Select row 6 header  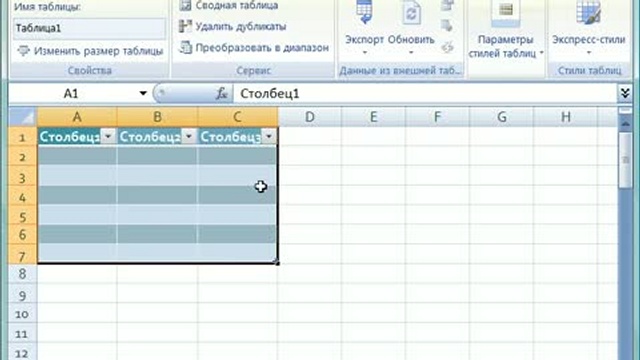22,235
